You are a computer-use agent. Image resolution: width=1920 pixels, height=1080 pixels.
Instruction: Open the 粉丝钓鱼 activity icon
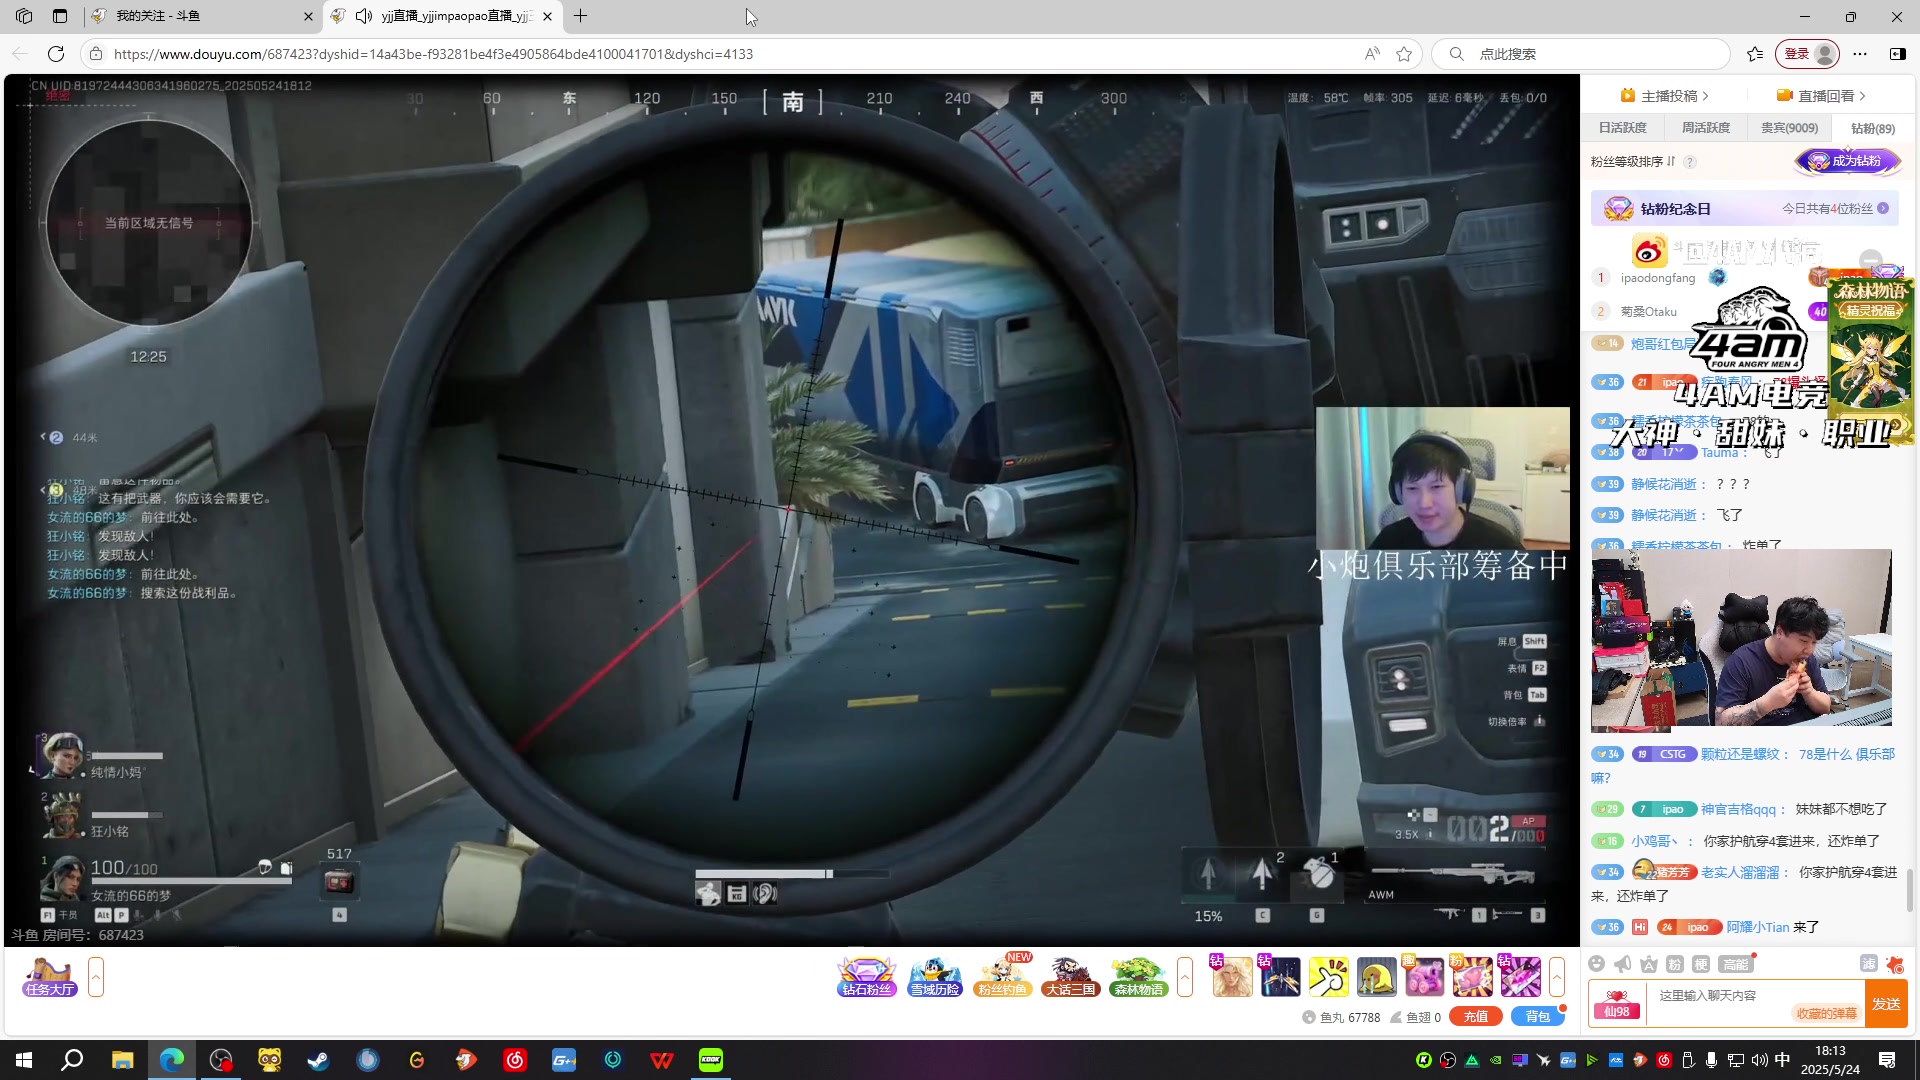coord(1002,976)
